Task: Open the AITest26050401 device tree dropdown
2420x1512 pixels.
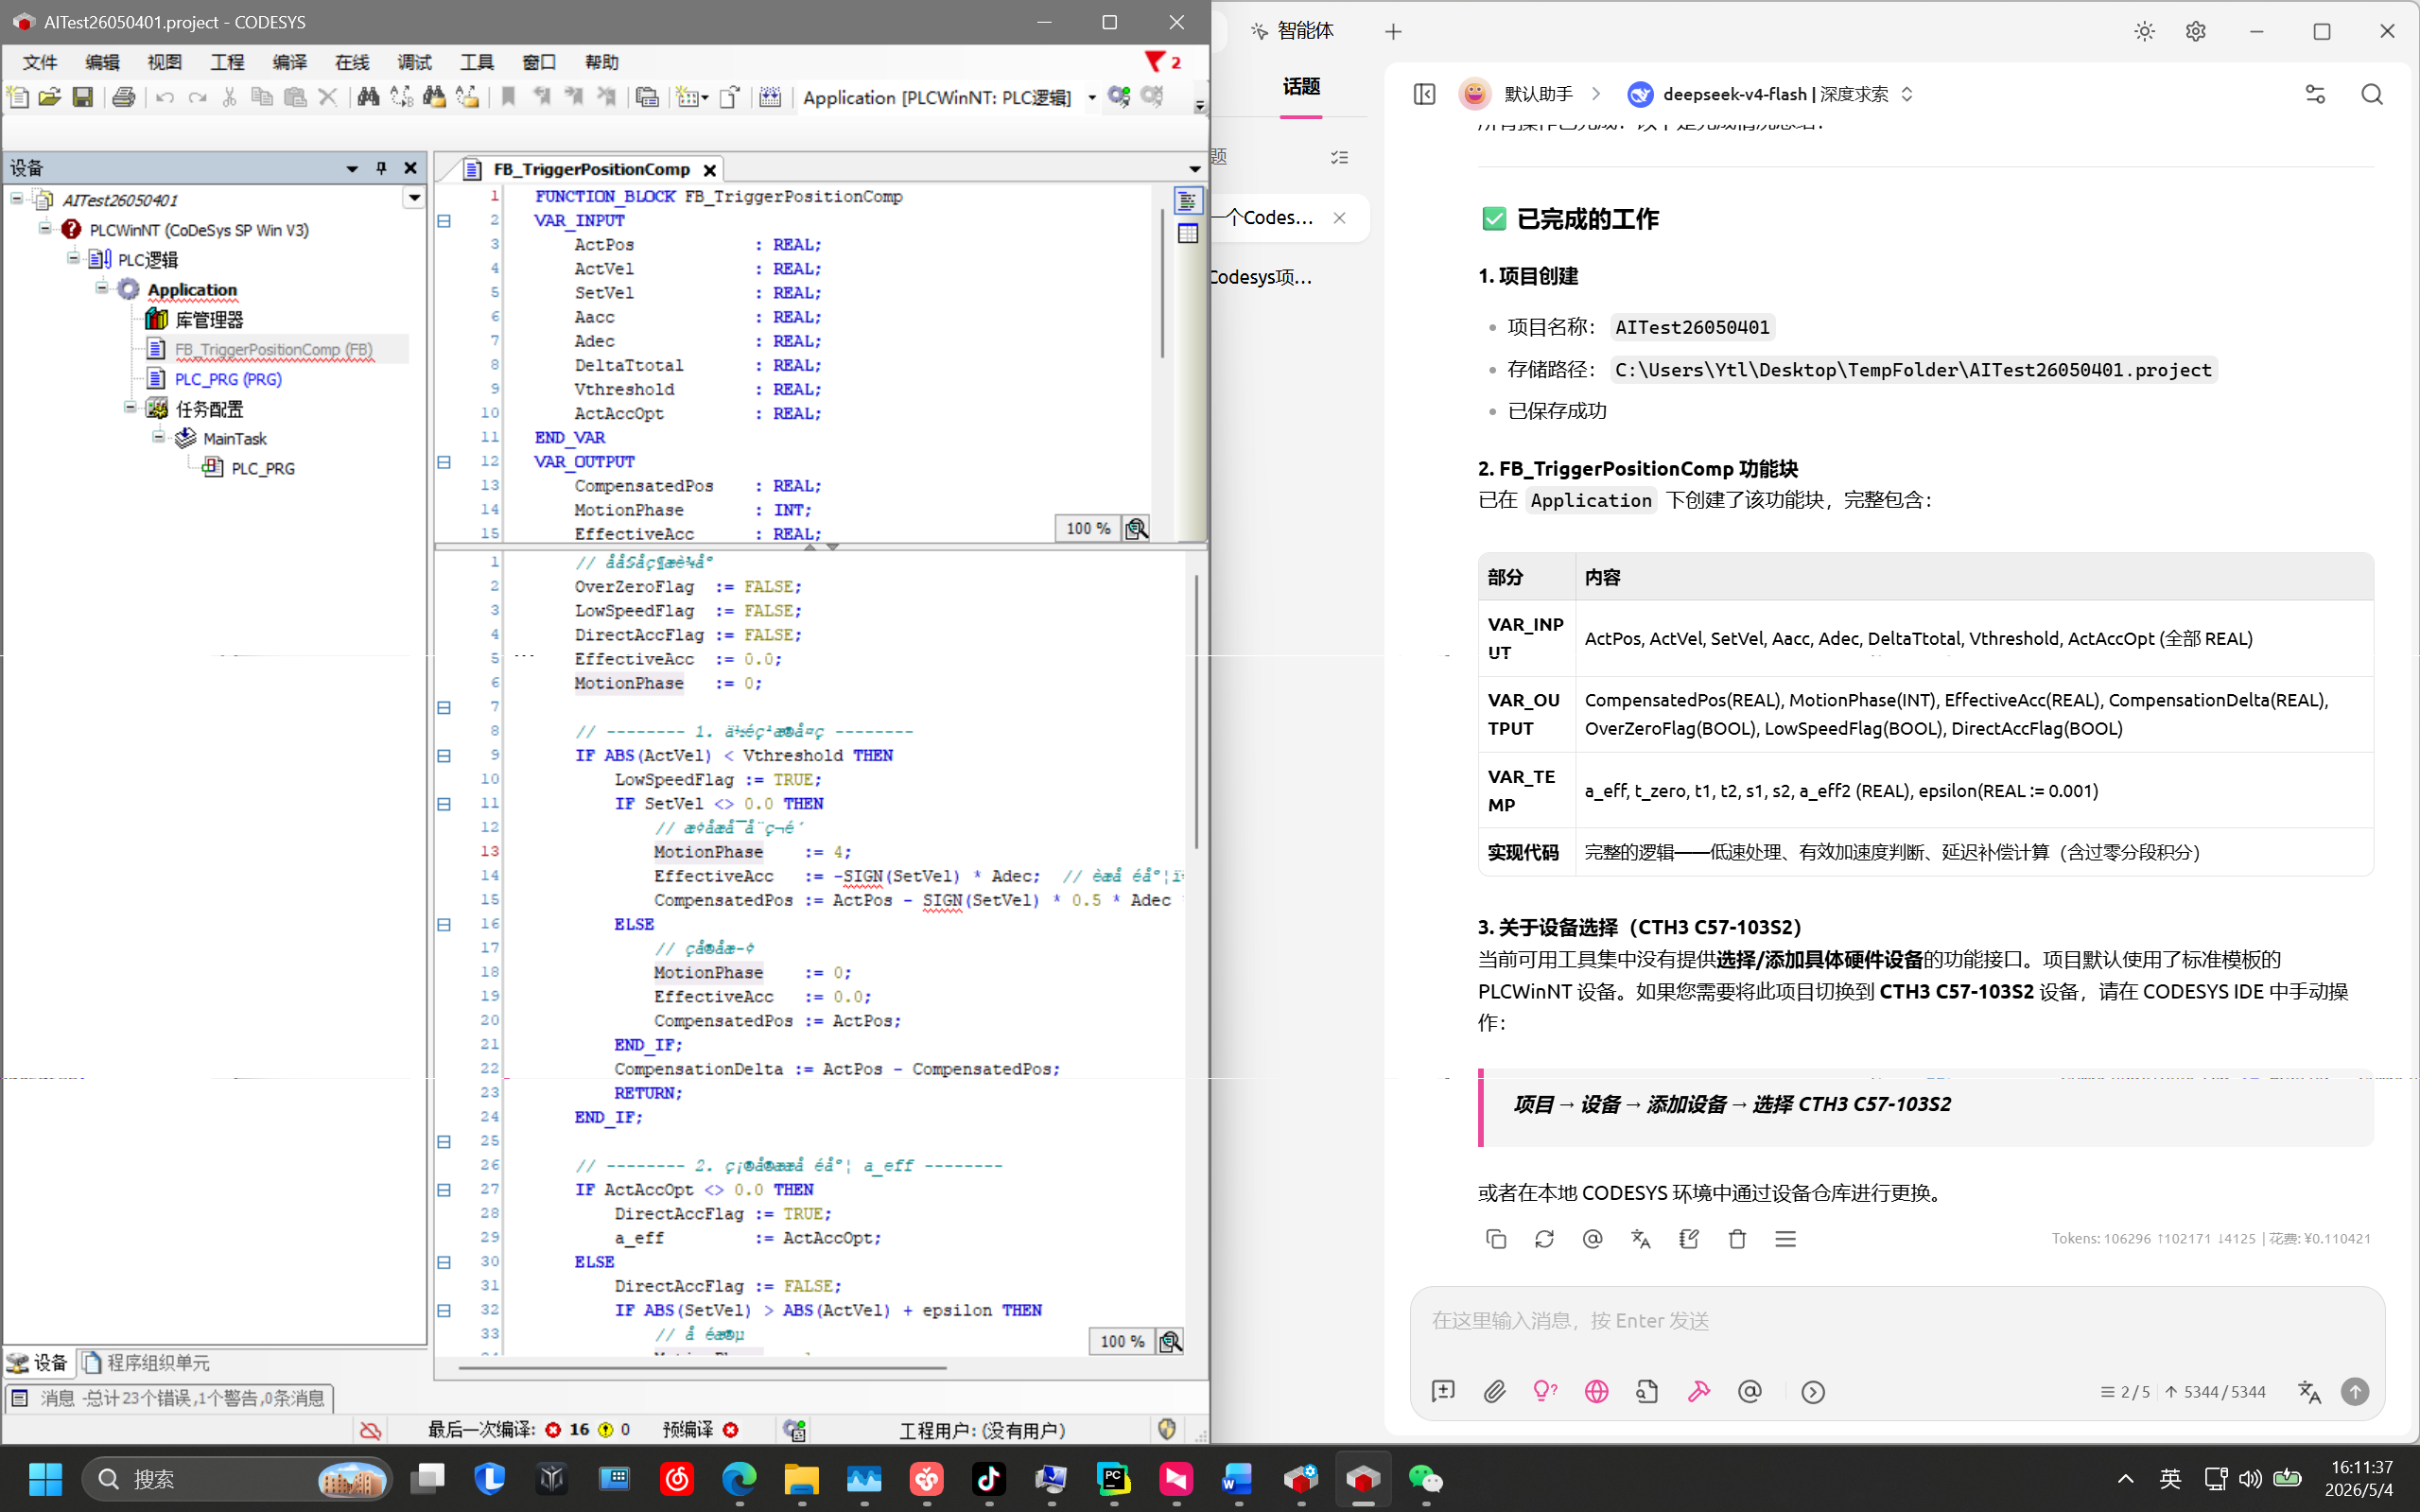Action: point(414,198)
